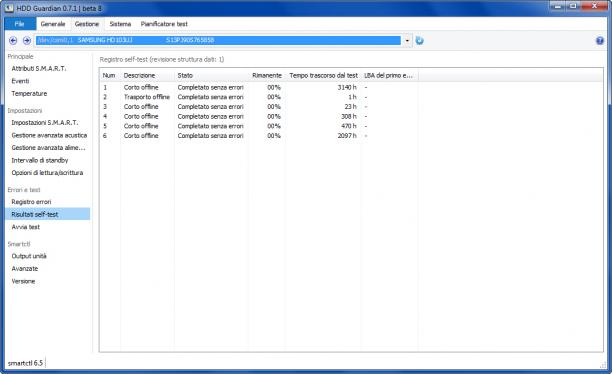Open the Pianificatore test tab
Image resolution: width=612 pixels, height=374 pixels.
coord(164,24)
